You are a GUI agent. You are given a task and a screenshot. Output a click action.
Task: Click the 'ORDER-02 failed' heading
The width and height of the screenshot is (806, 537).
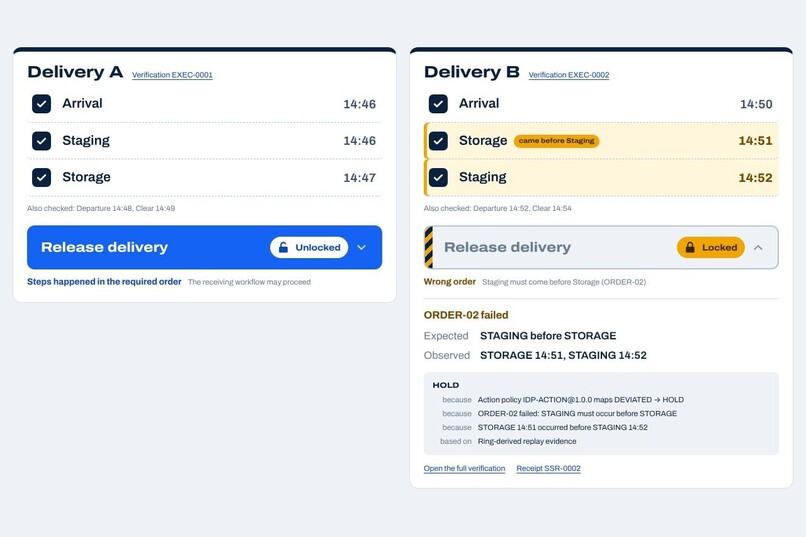pyautogui.click(x=466, y=315)
